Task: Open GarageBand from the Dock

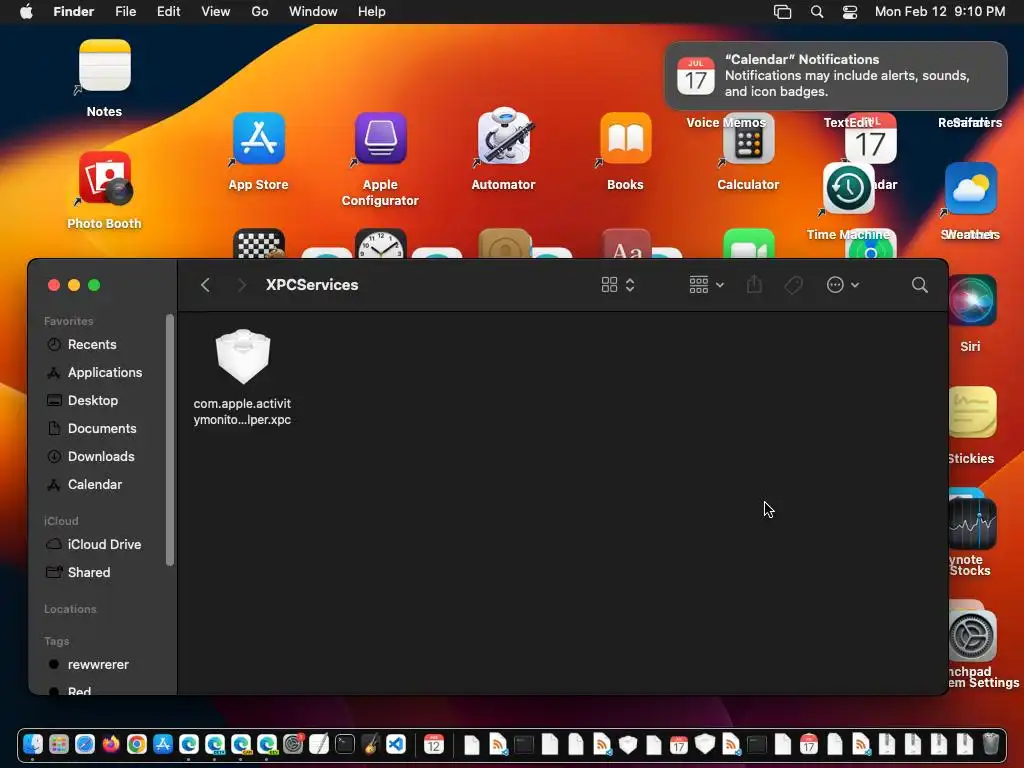Action: pyautogui.click(x=370, y=744)
